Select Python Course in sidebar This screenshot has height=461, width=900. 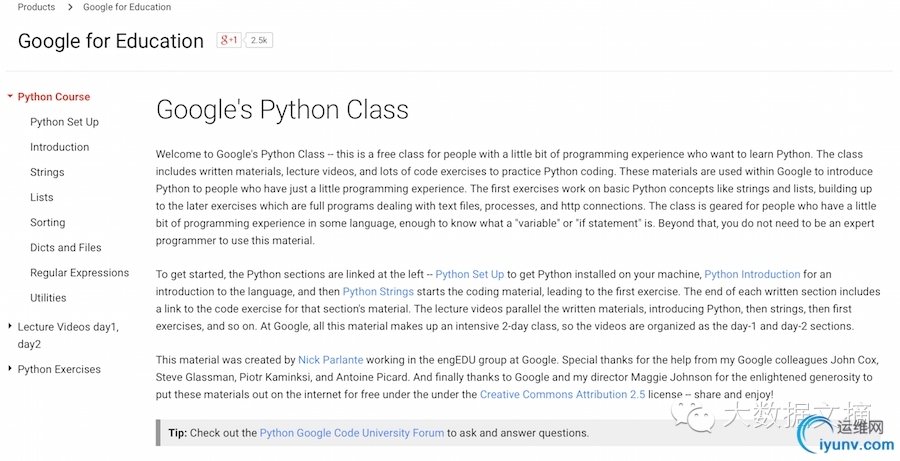pos(54,97)
